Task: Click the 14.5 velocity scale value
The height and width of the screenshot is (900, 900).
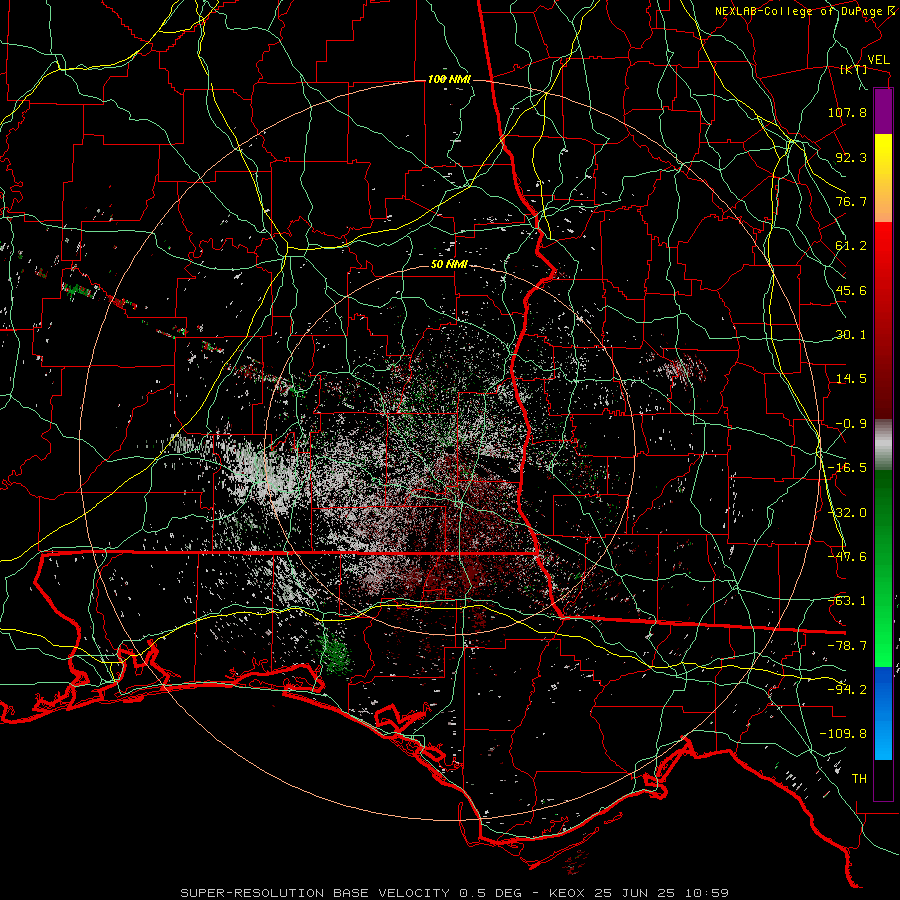Action: click(x=851, y=379)
